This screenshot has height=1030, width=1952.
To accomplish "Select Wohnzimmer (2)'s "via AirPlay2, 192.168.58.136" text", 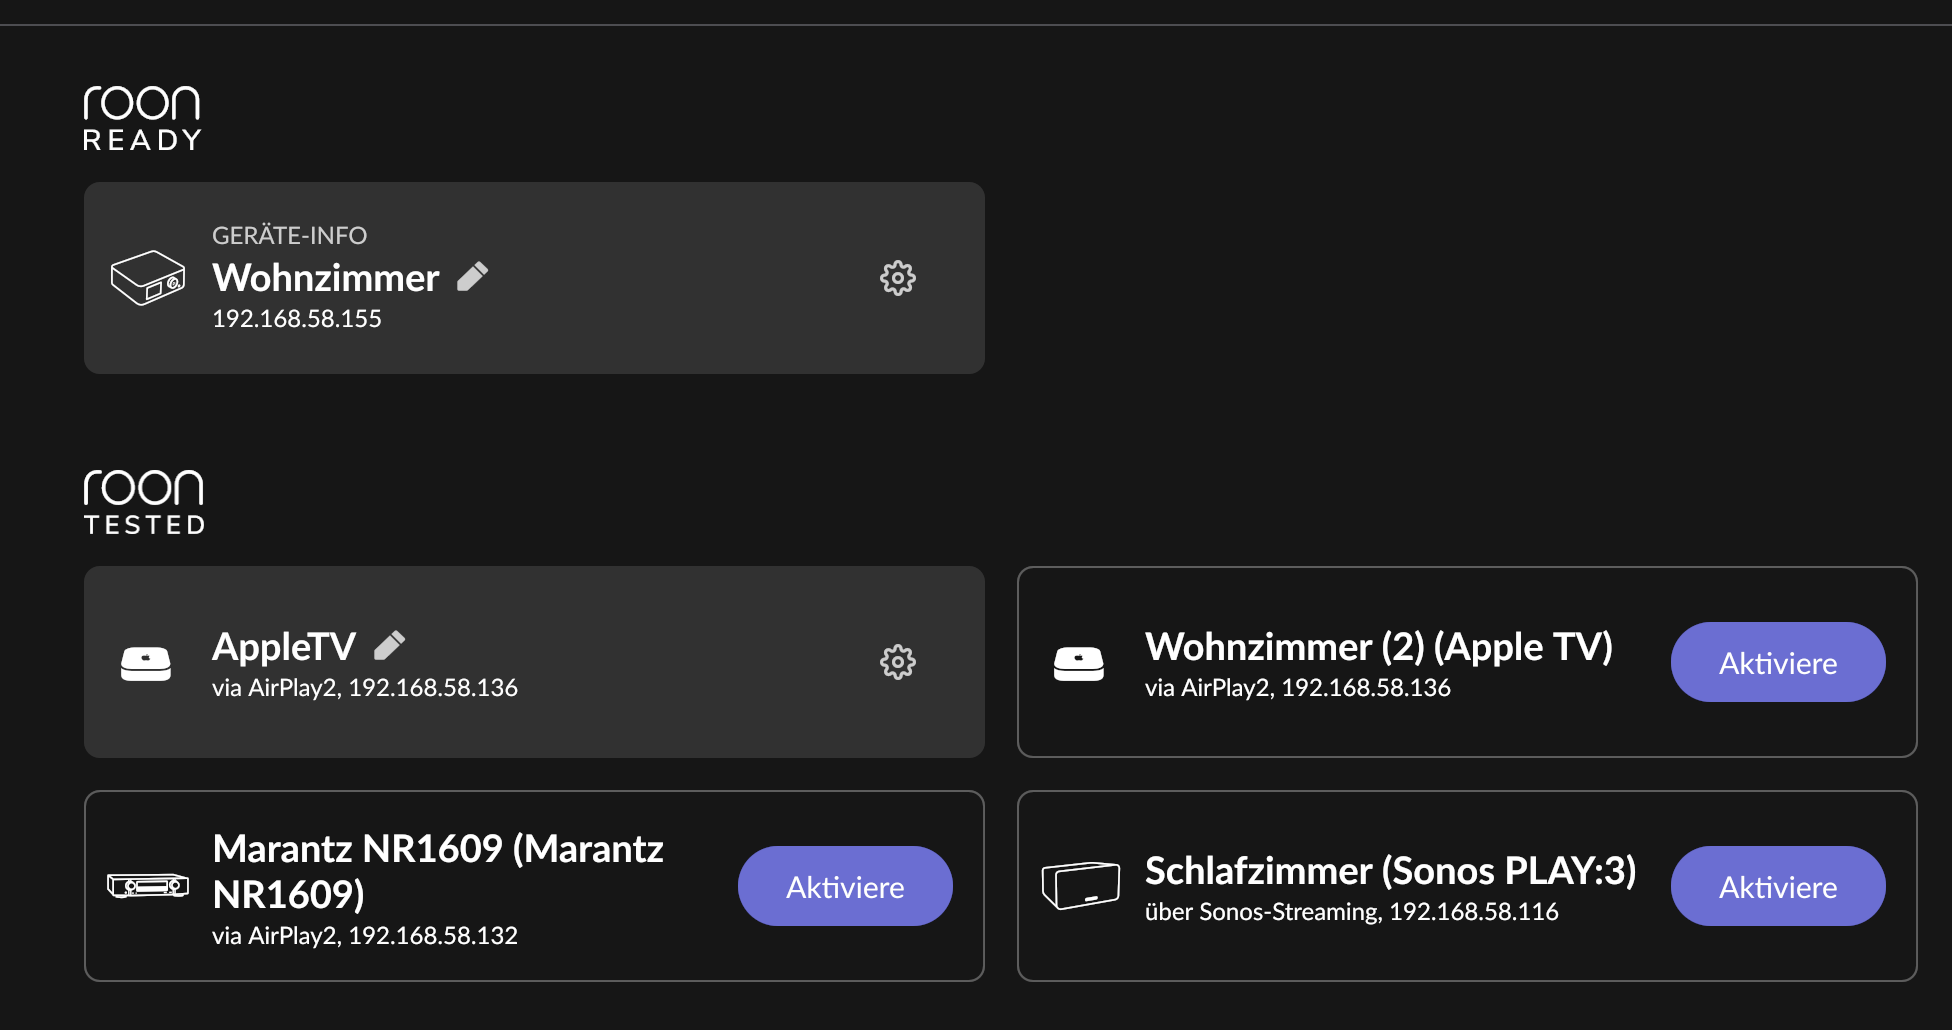I will [1298, 688].
